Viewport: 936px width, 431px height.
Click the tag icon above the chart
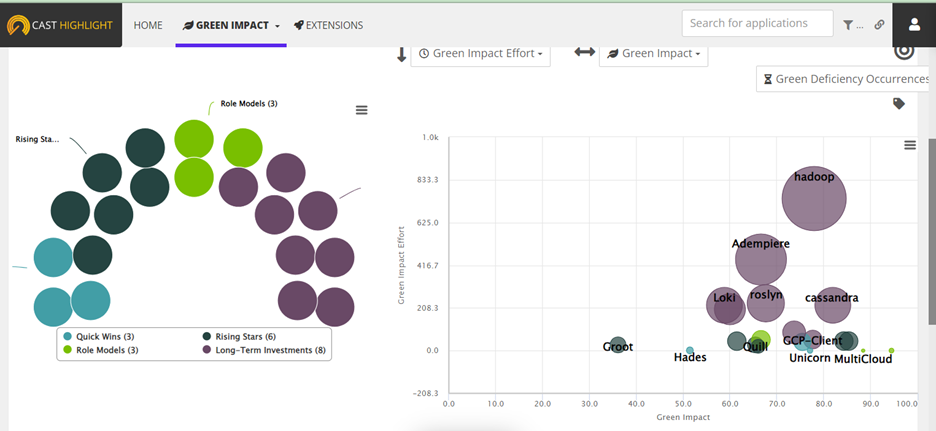(898, 103)
